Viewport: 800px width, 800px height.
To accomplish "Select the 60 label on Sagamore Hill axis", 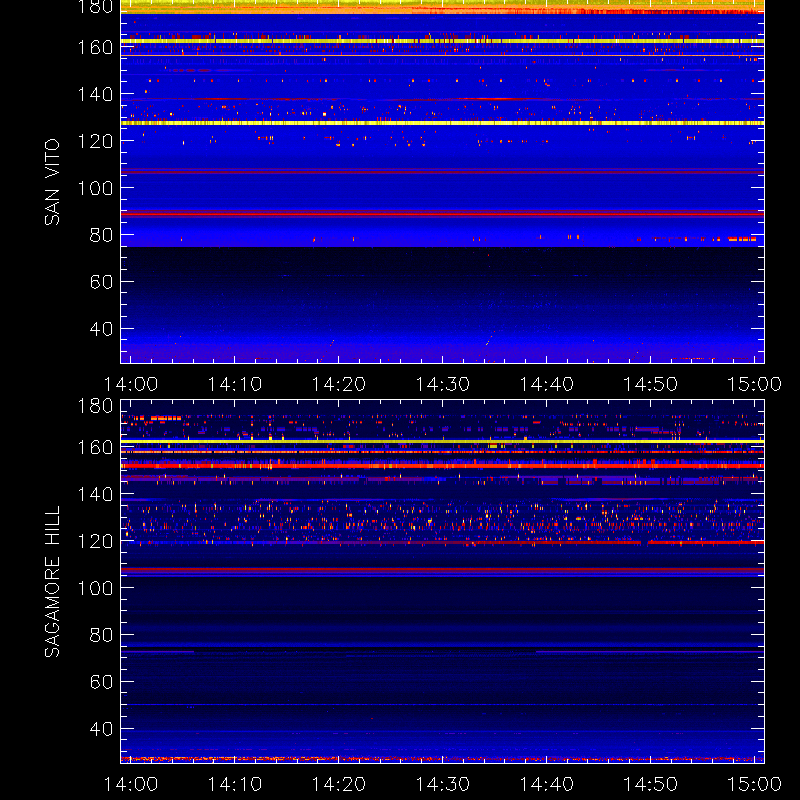I will [x=101, y=682].
